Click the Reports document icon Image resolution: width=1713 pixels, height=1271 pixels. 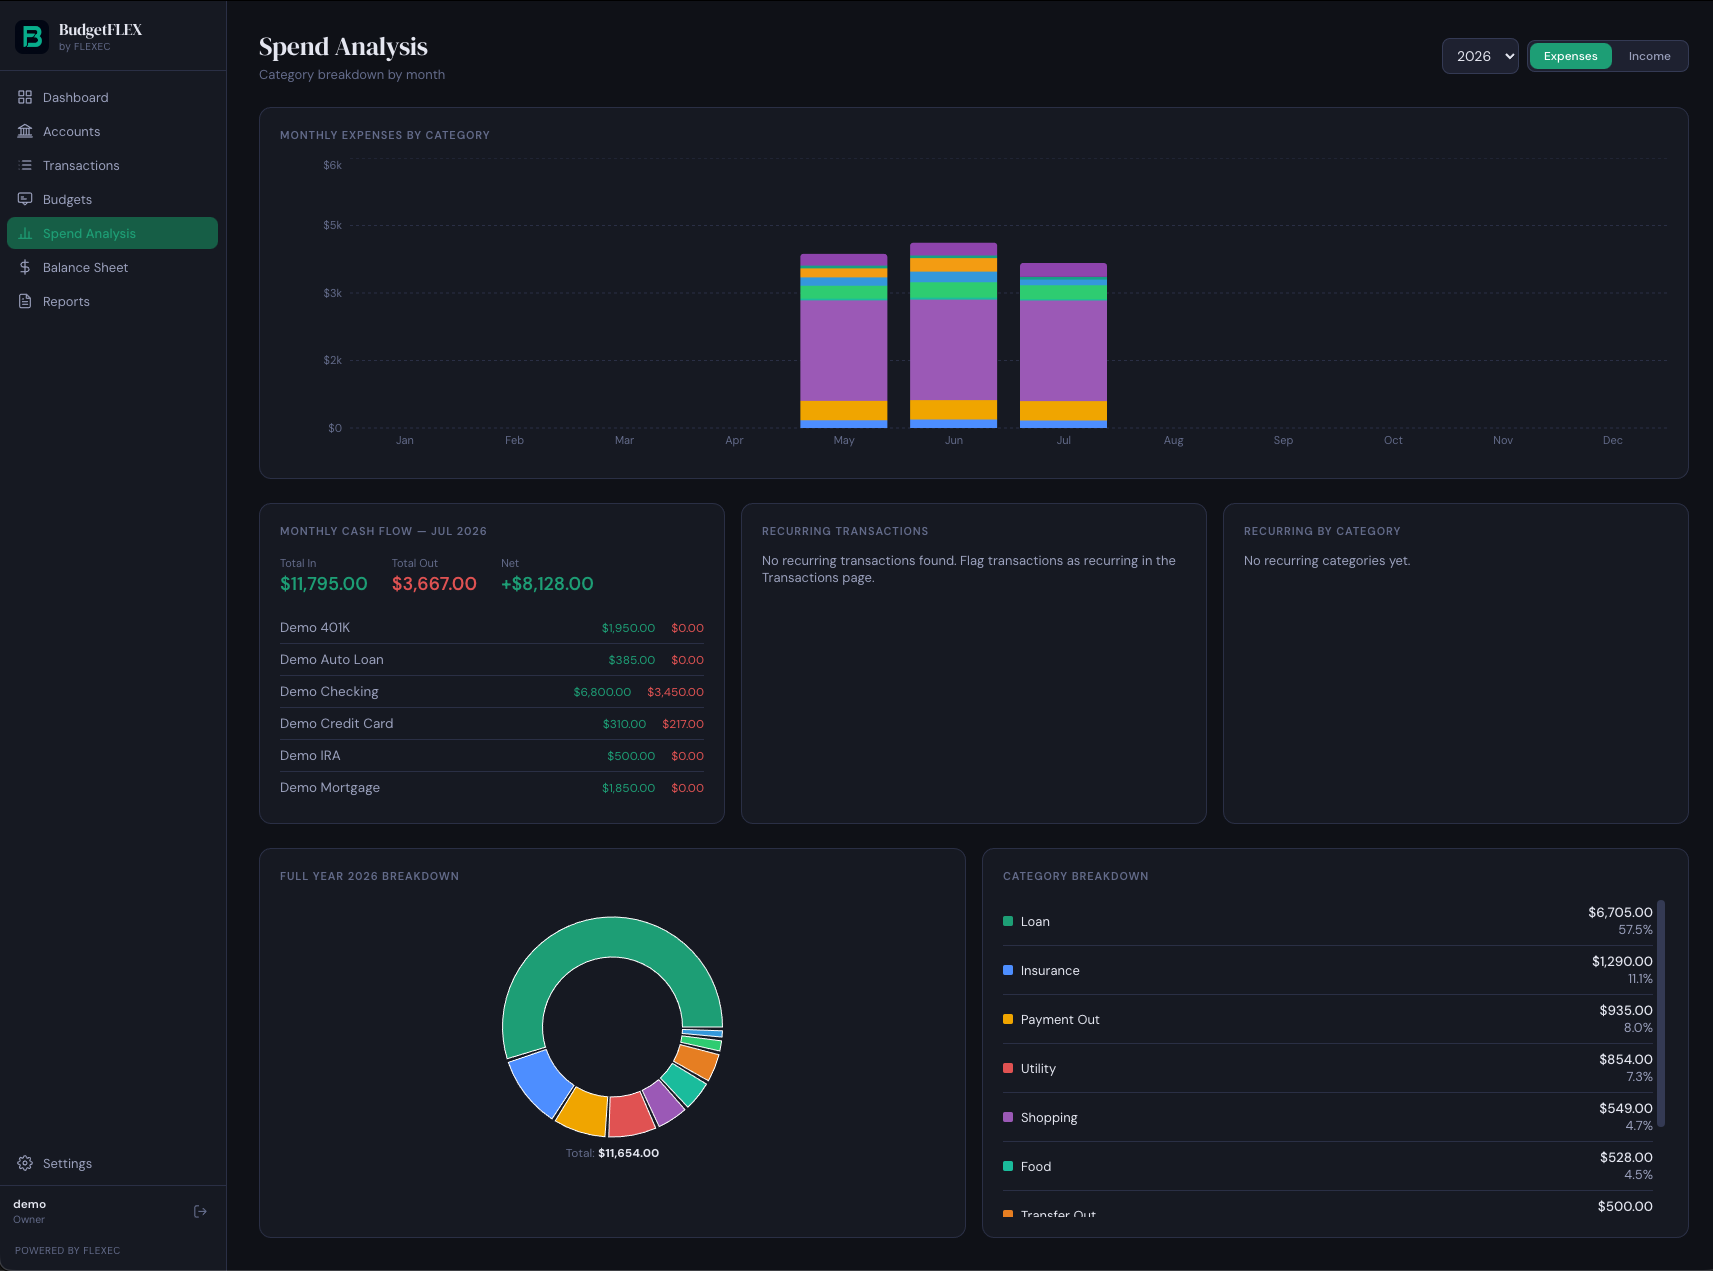[x=25, y=301]
